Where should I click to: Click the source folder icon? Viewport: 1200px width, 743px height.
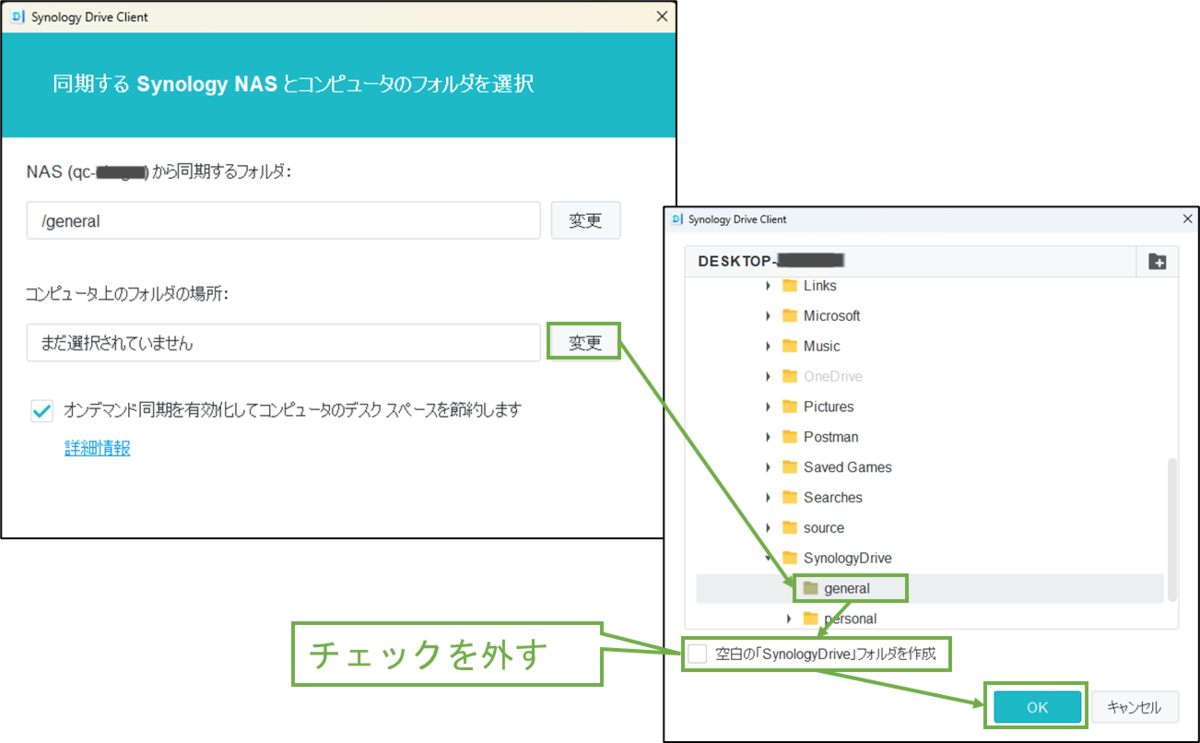pyautogui.click(x=789, y=528)
